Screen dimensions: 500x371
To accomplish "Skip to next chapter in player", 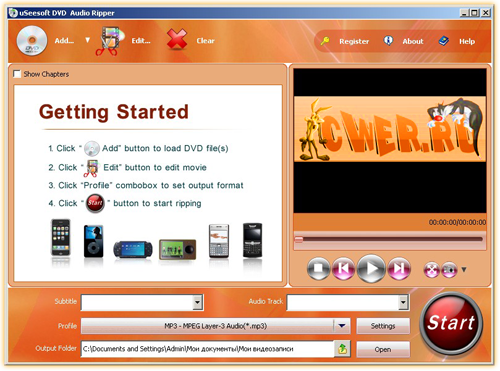I will coord(399,268).
